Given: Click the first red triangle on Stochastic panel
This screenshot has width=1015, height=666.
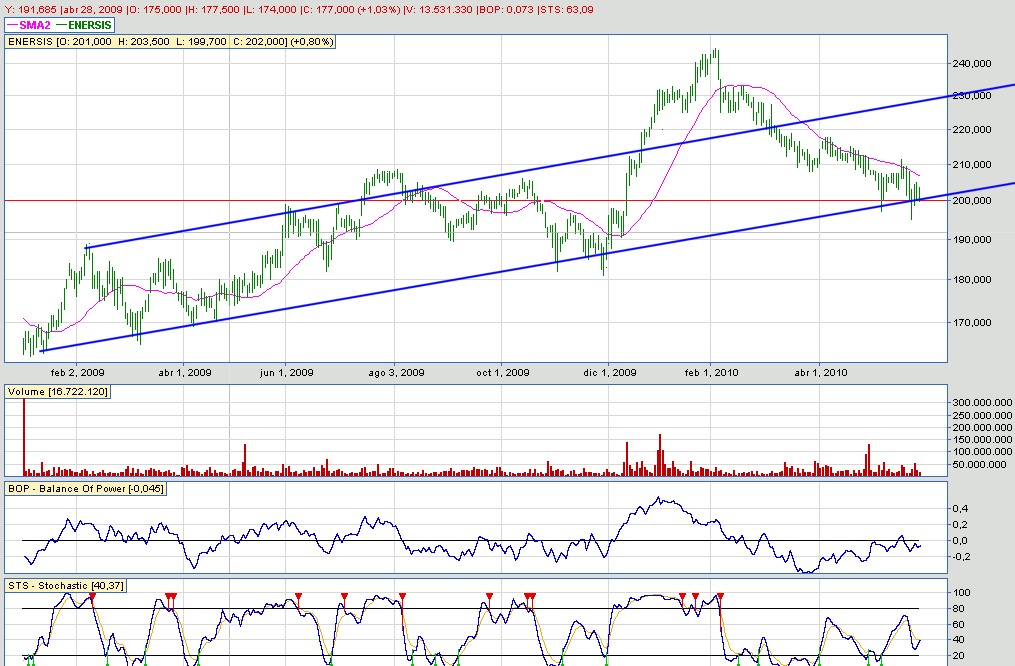Looking at the screenshot, I should [x=93, y=596].
